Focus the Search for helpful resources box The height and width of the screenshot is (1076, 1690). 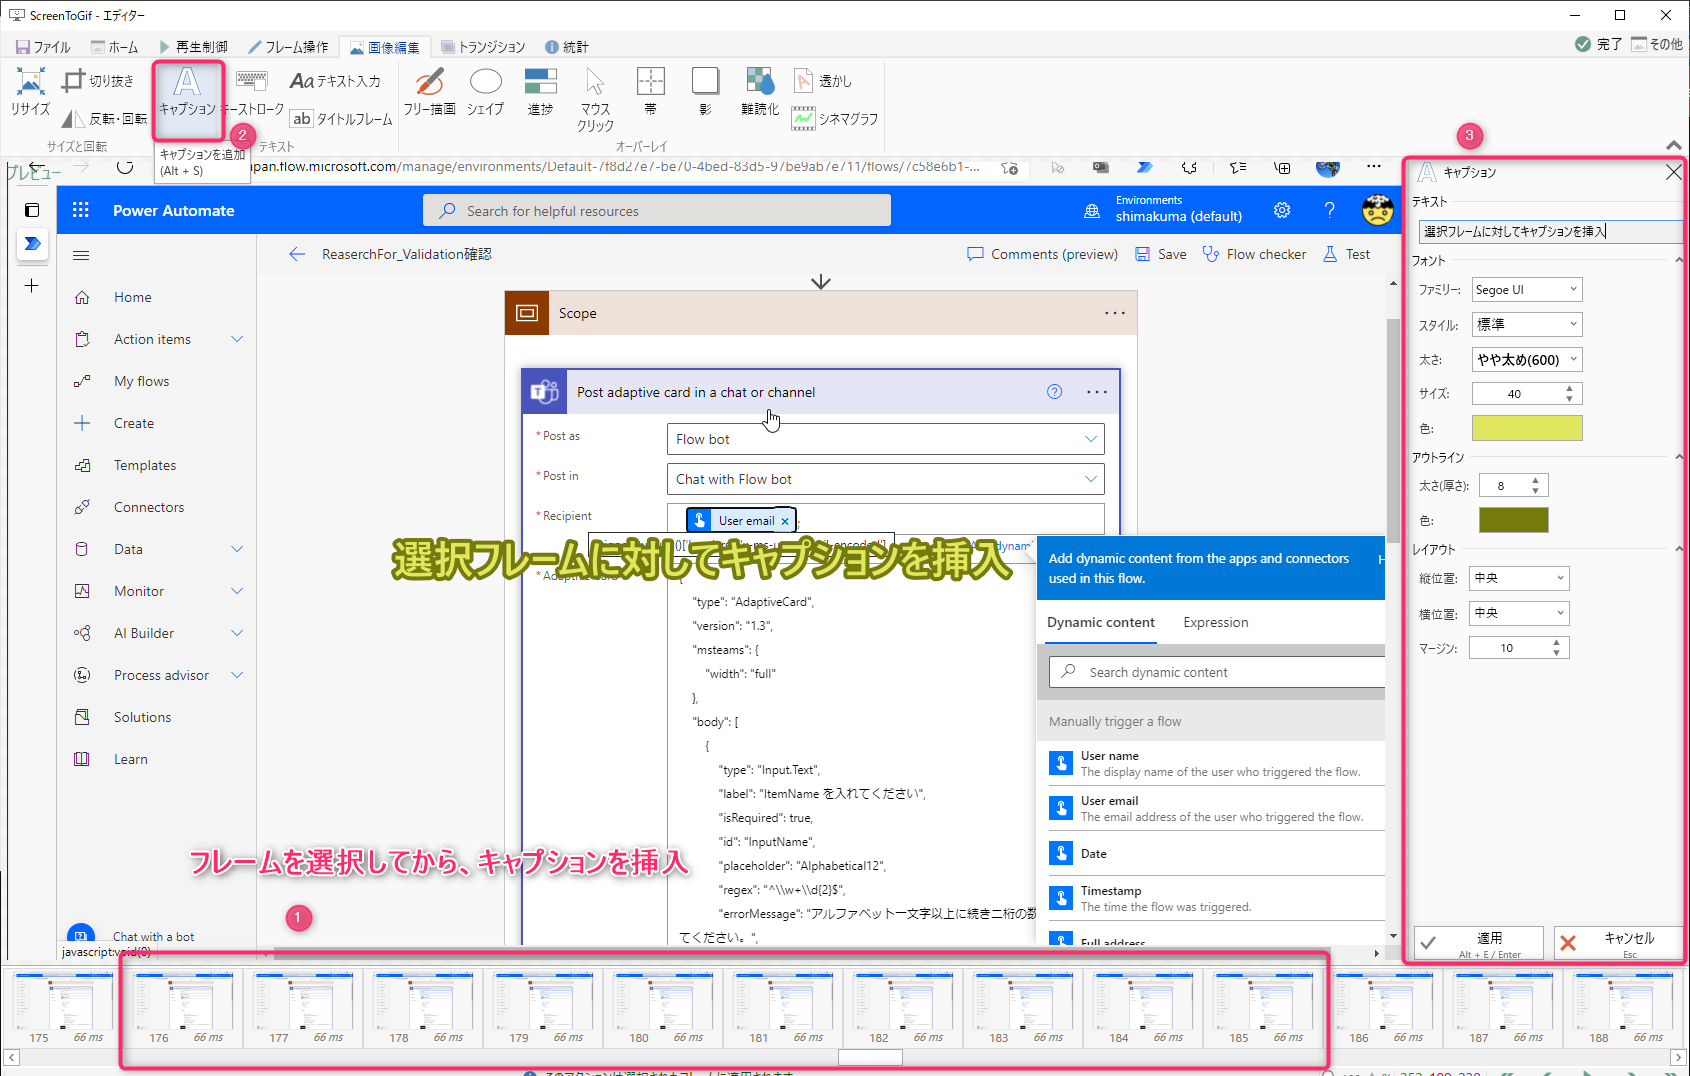click(x=657, y=211)
